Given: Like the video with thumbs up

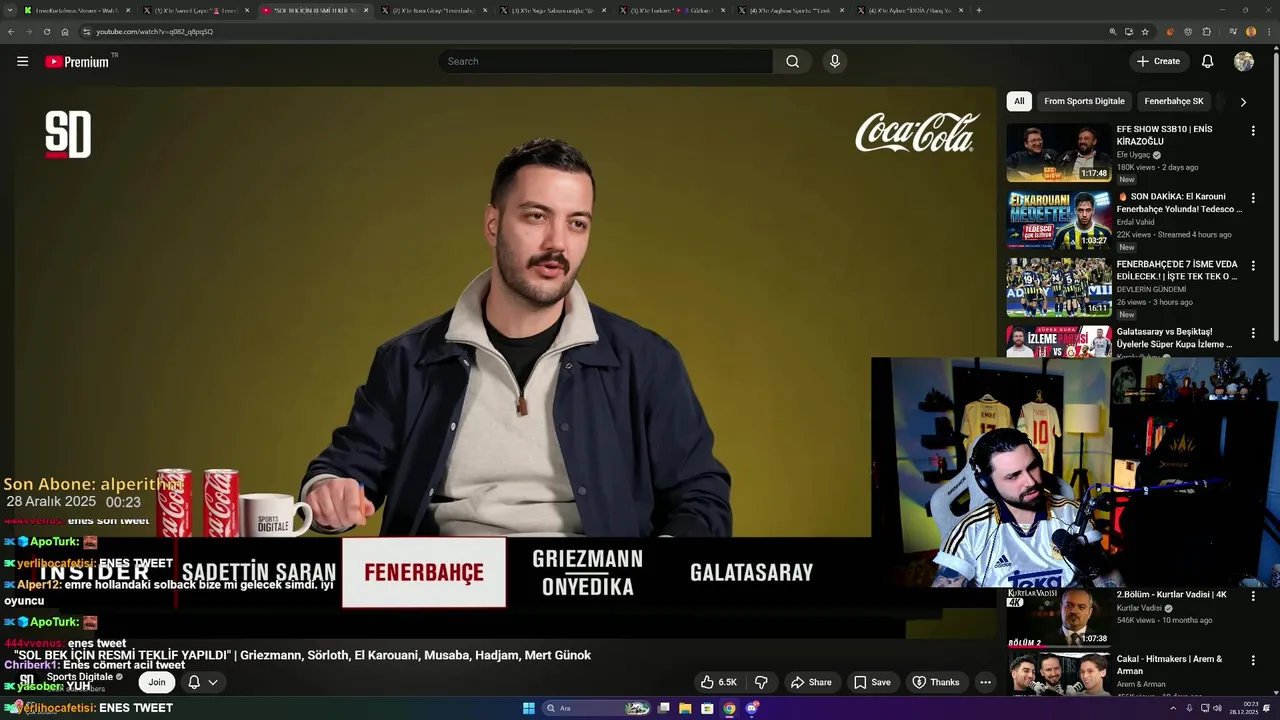Looking at the screenshot, I should click(x=718, y=682).
